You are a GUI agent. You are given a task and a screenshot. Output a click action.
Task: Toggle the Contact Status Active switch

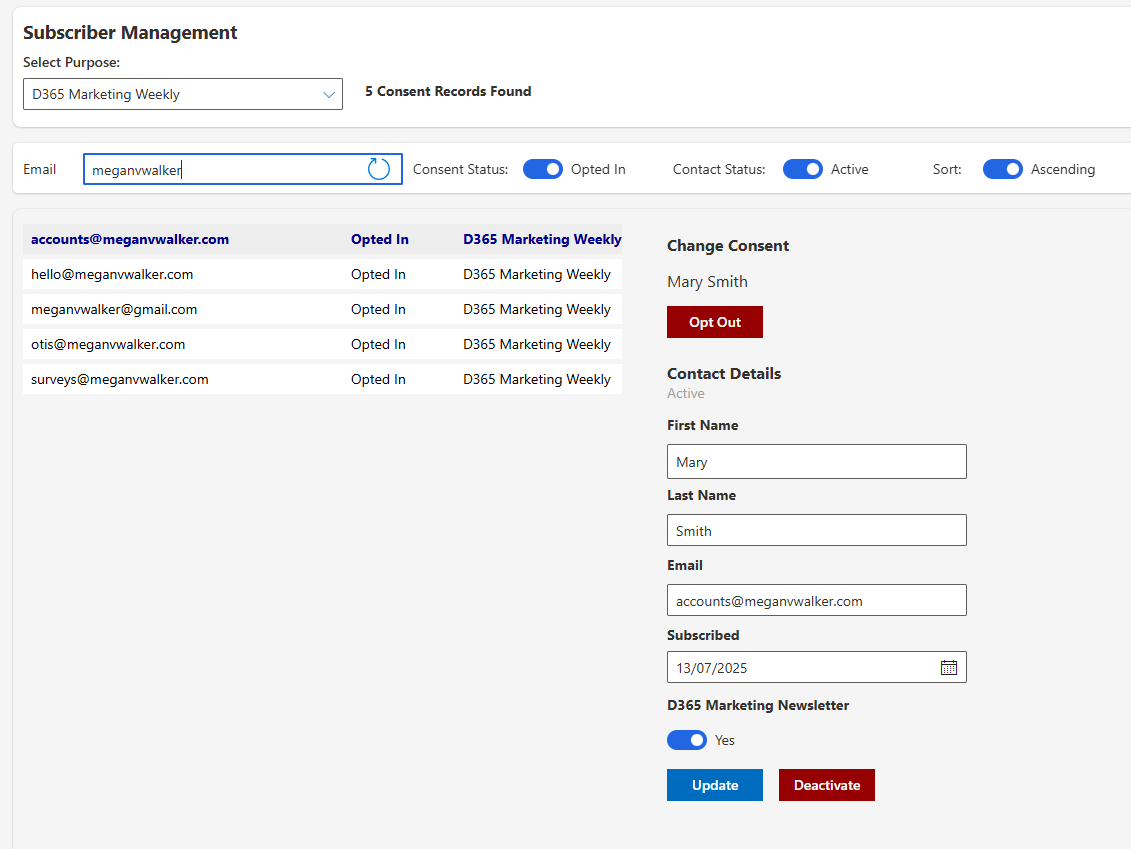[802, 169]
